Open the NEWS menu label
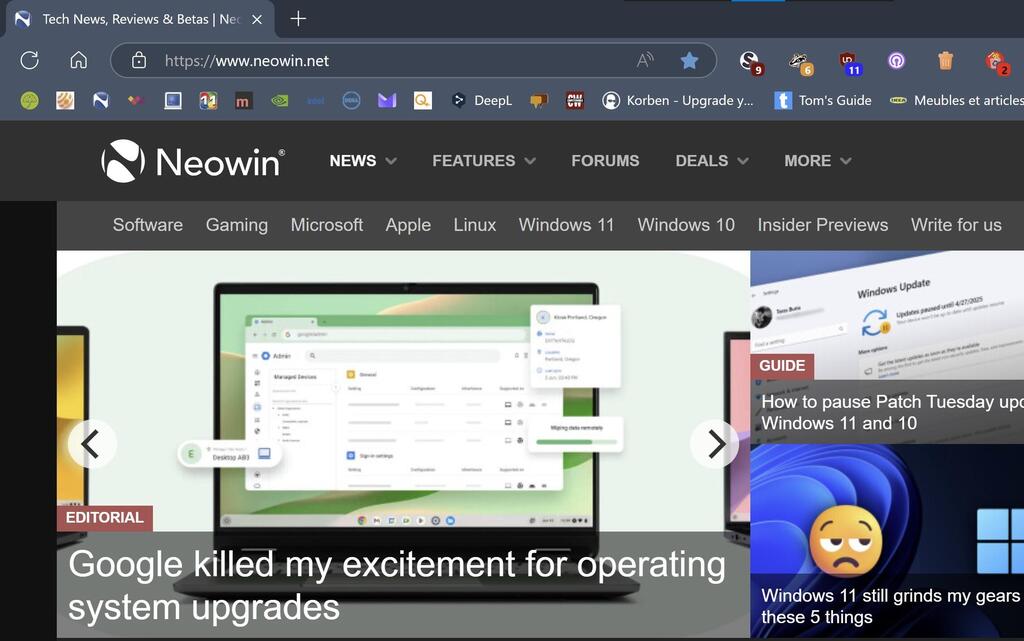This screenshot has height=641, width=1024. click(x=353, y=161)
